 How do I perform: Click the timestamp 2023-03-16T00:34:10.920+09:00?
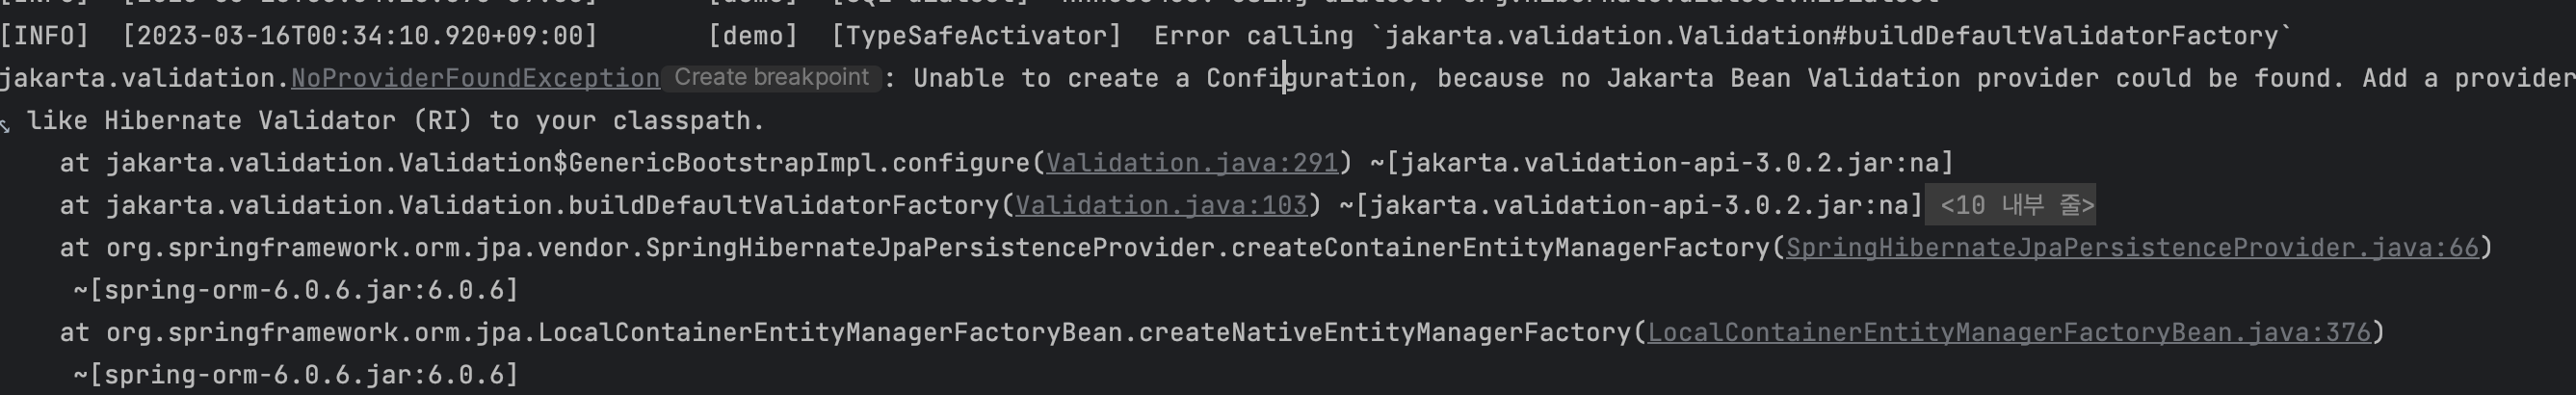coord(360,36)
